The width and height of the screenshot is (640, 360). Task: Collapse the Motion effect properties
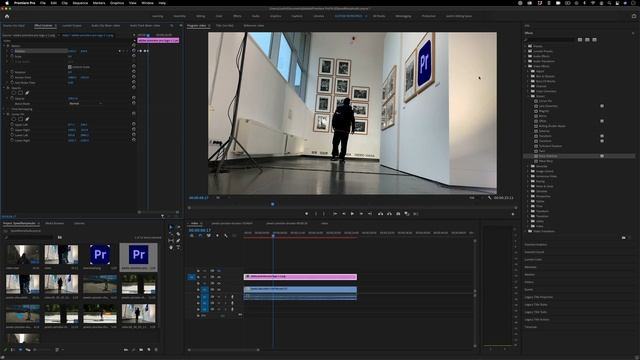tap(4, 46)
